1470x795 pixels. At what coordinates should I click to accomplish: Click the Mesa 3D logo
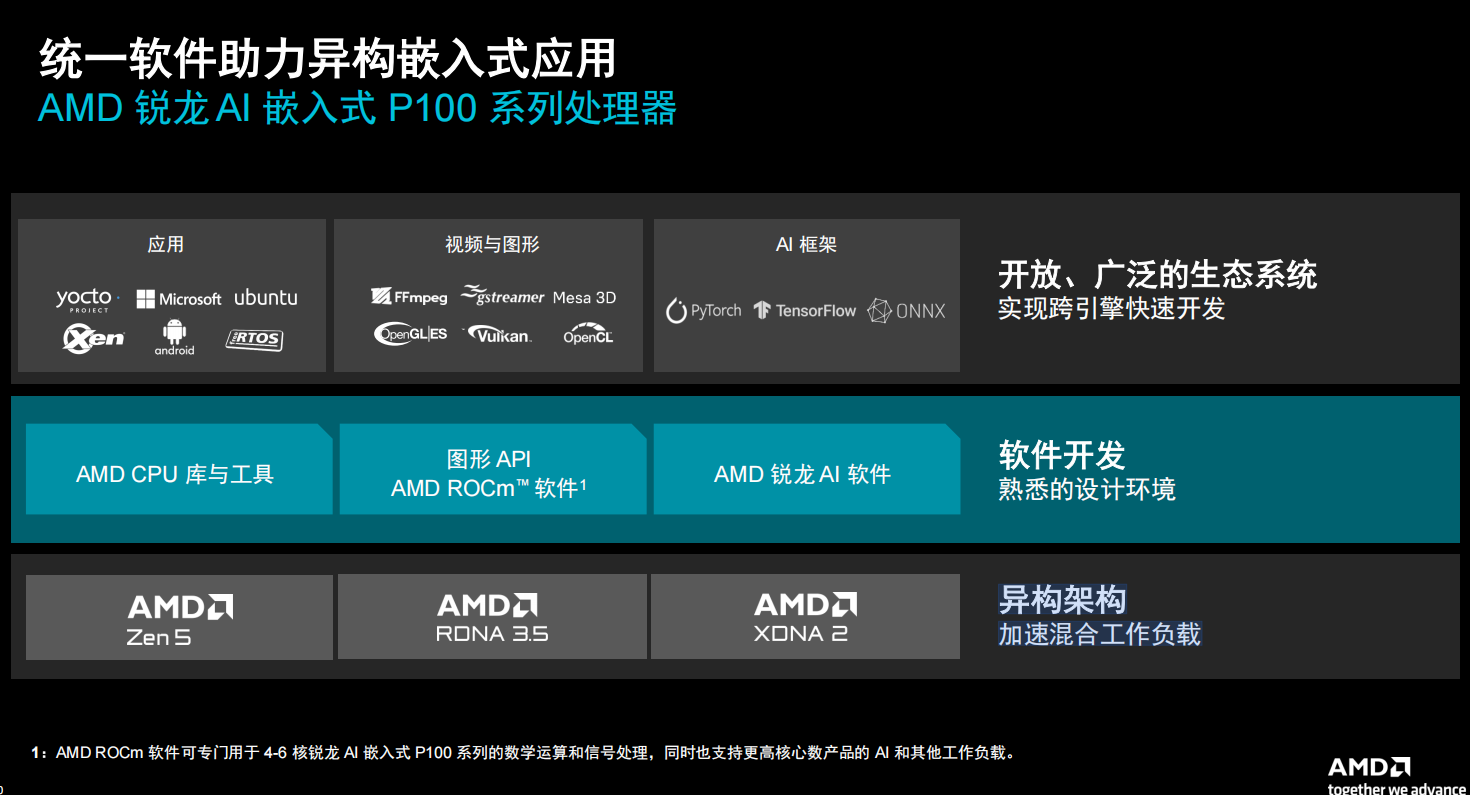(x=584, y=297)
